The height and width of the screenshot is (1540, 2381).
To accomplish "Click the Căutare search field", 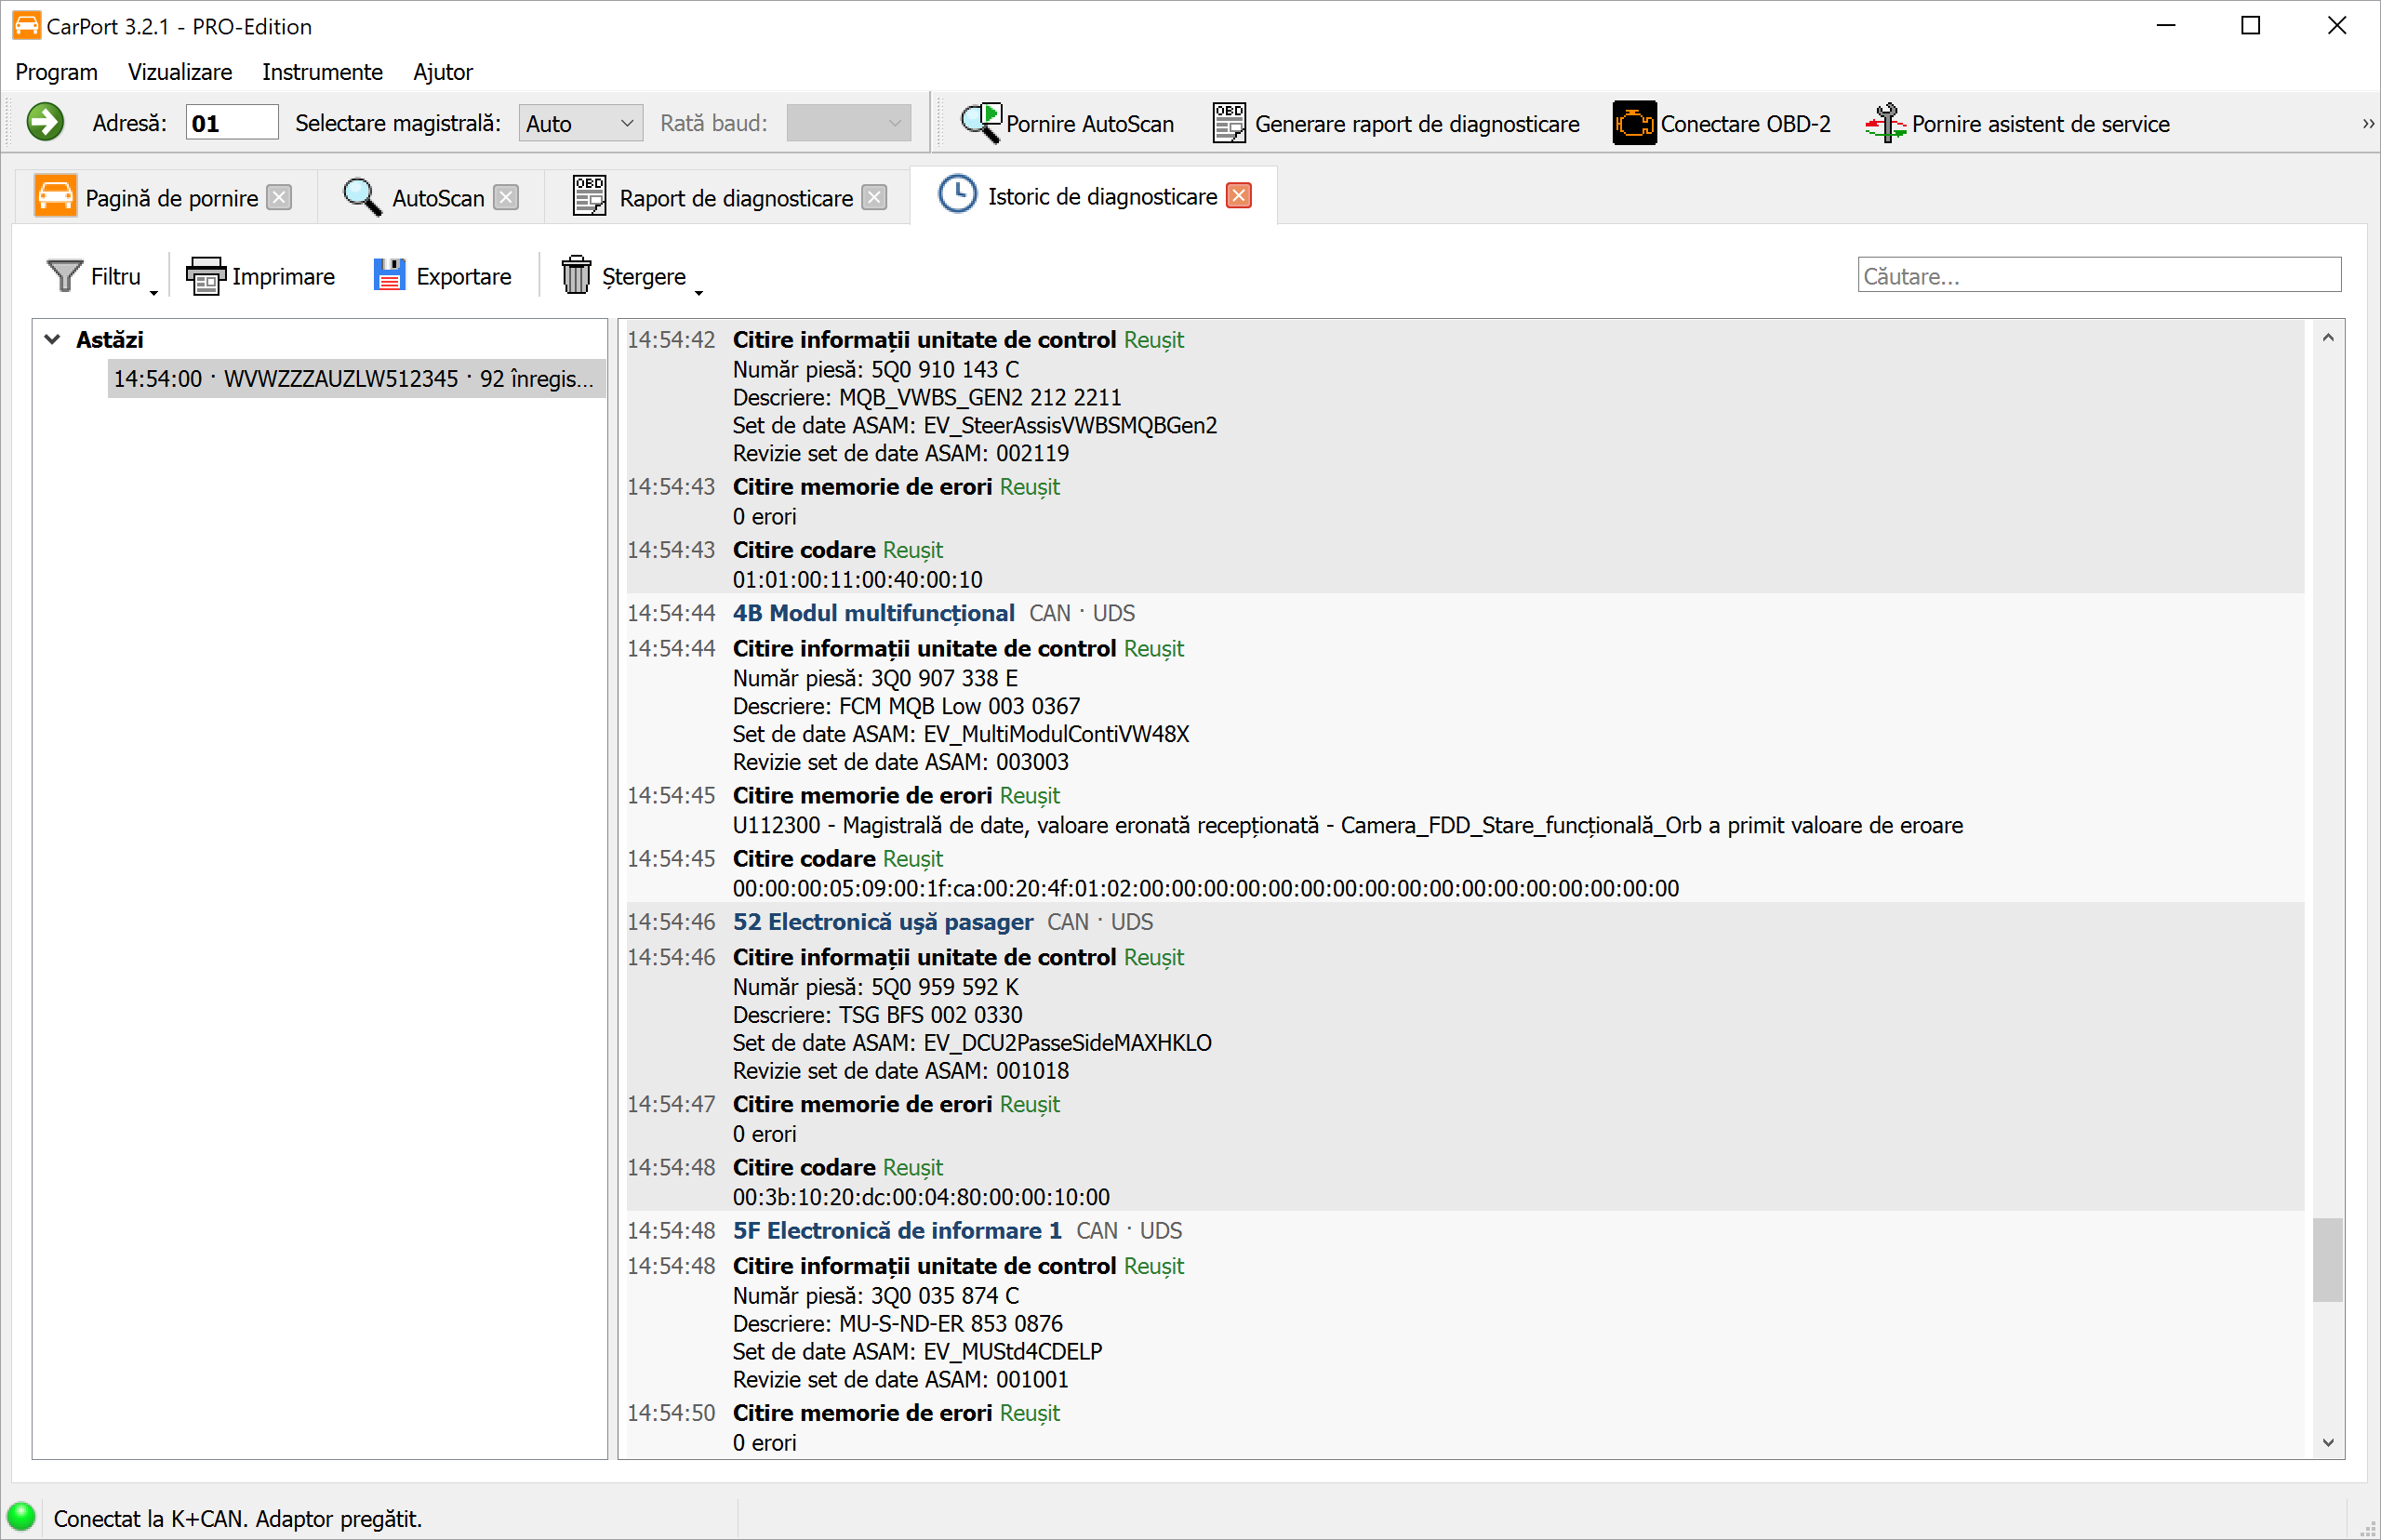I will pos(2099,275).
